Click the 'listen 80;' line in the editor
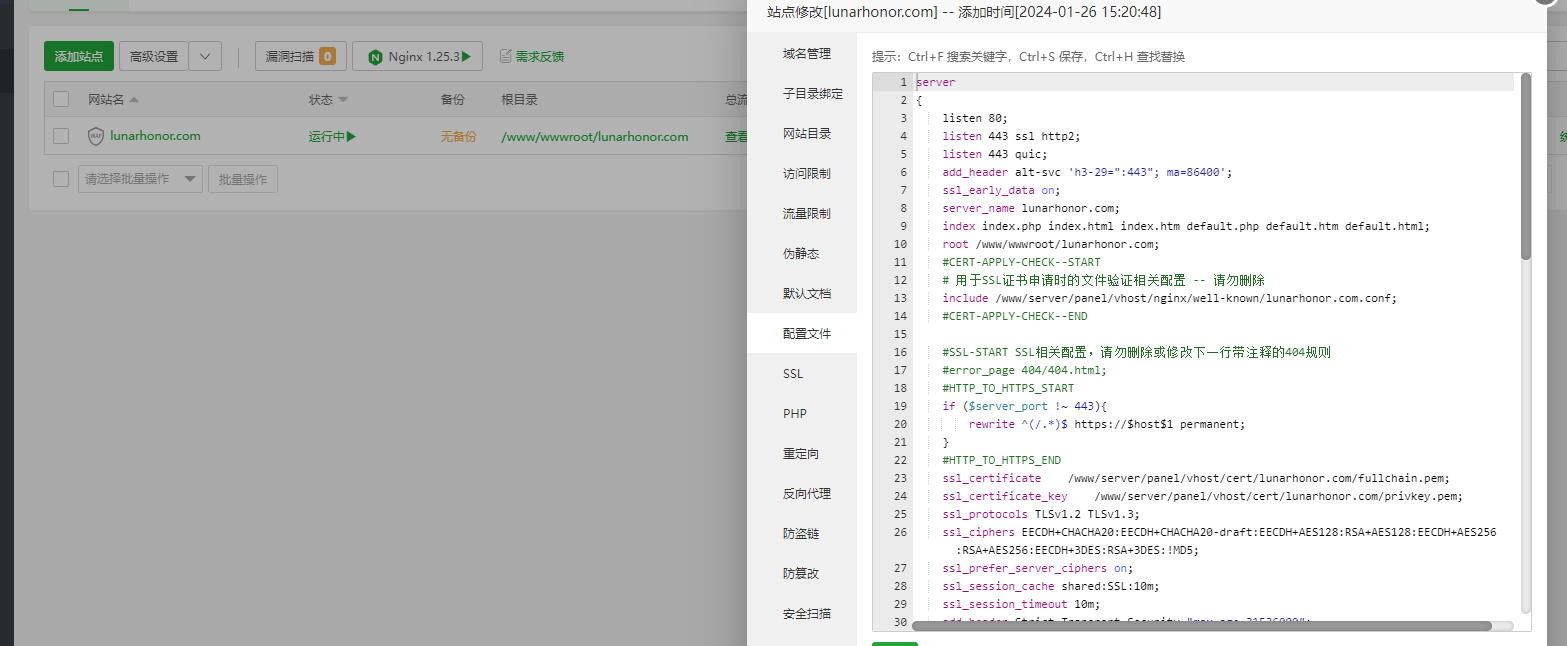1567x646 pixels. tap(975, 118)
